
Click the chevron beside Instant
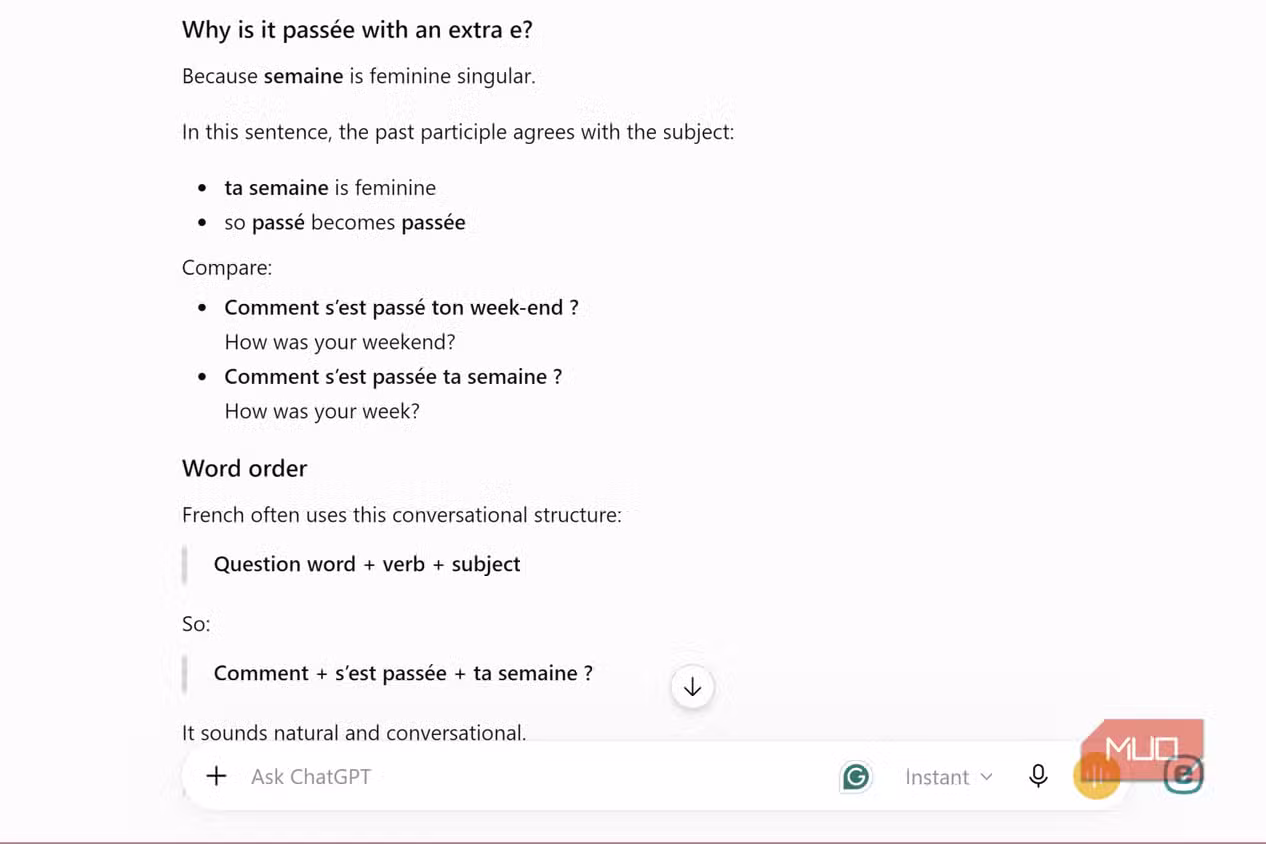tap(986, 777)
